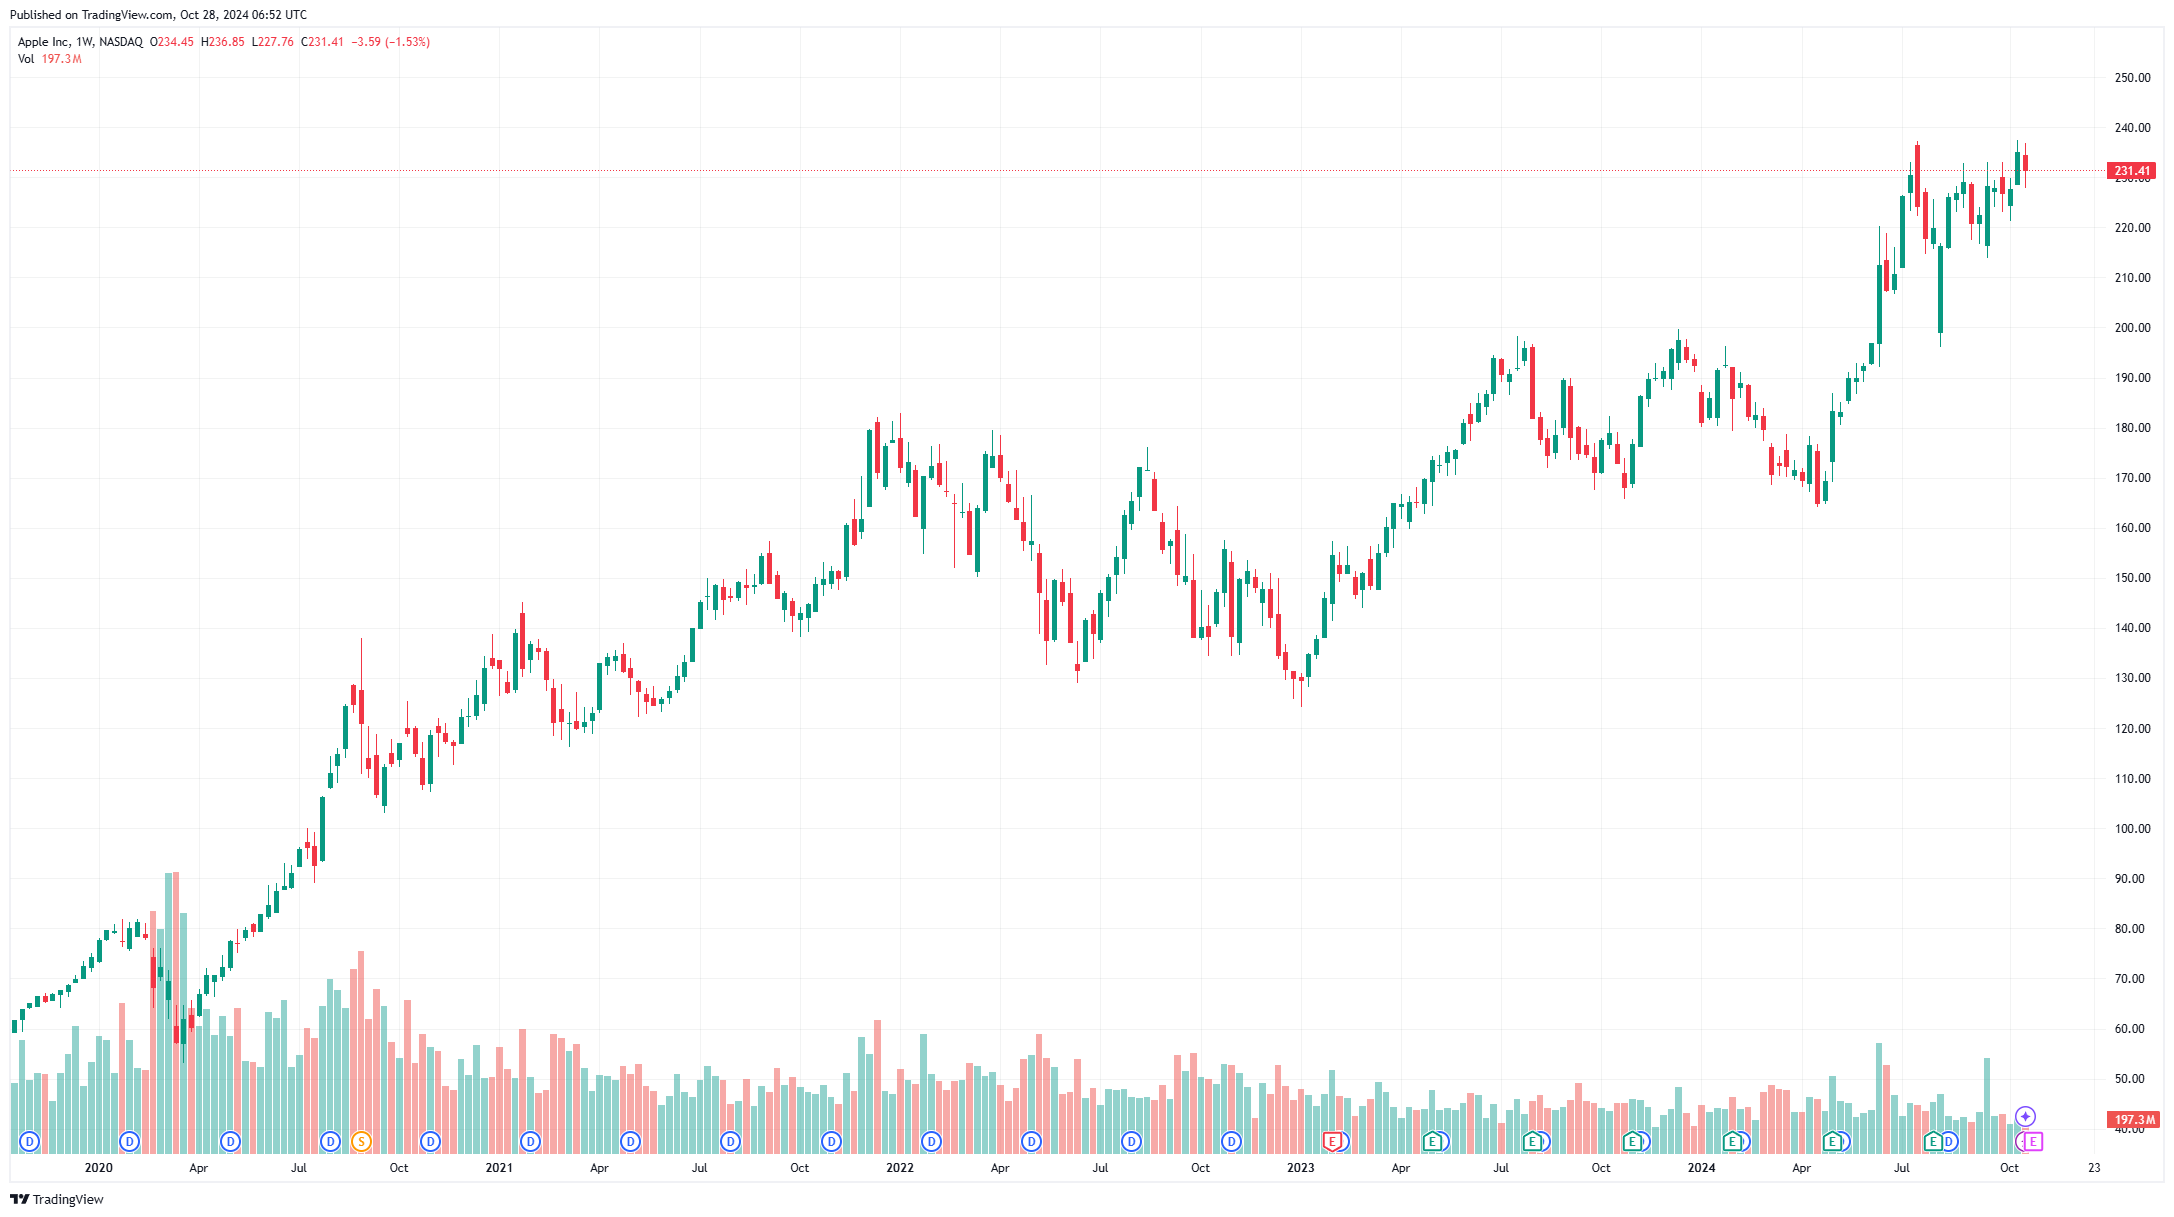The image size is (2174, 1217).
Task: Select the 2024 label on time axis
Action: tap(1701, 1168)
